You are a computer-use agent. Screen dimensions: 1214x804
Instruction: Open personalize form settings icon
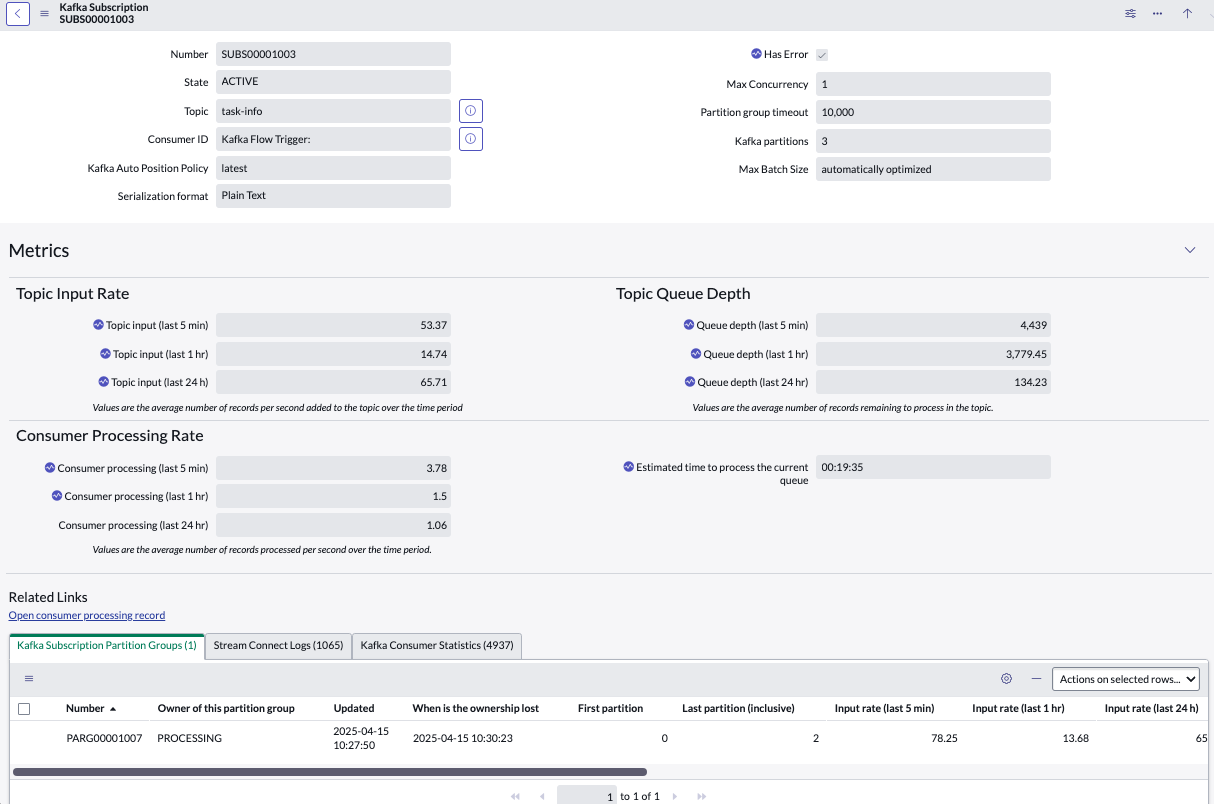point(1130,13)
